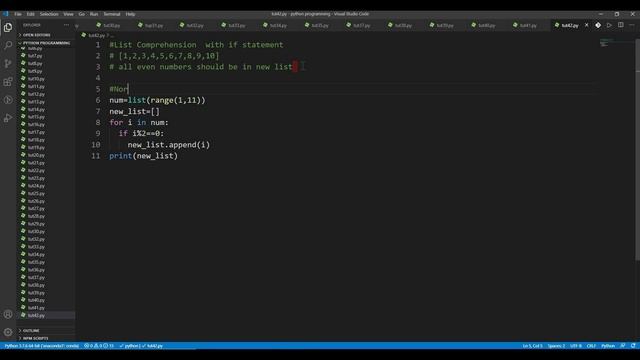
Task: Click the editor vertical scrollbar
Action: pos(637,149)
